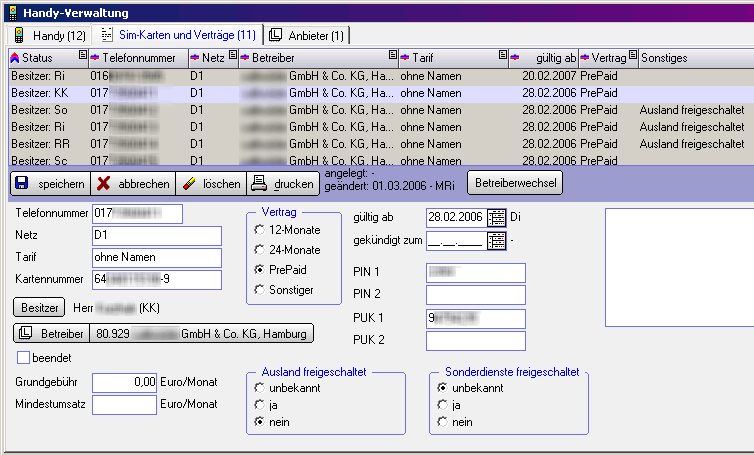This screenshot has height=455, width=754.
Task: Set Sonderdienste freigeschaltet to nein
Action: 443,422
